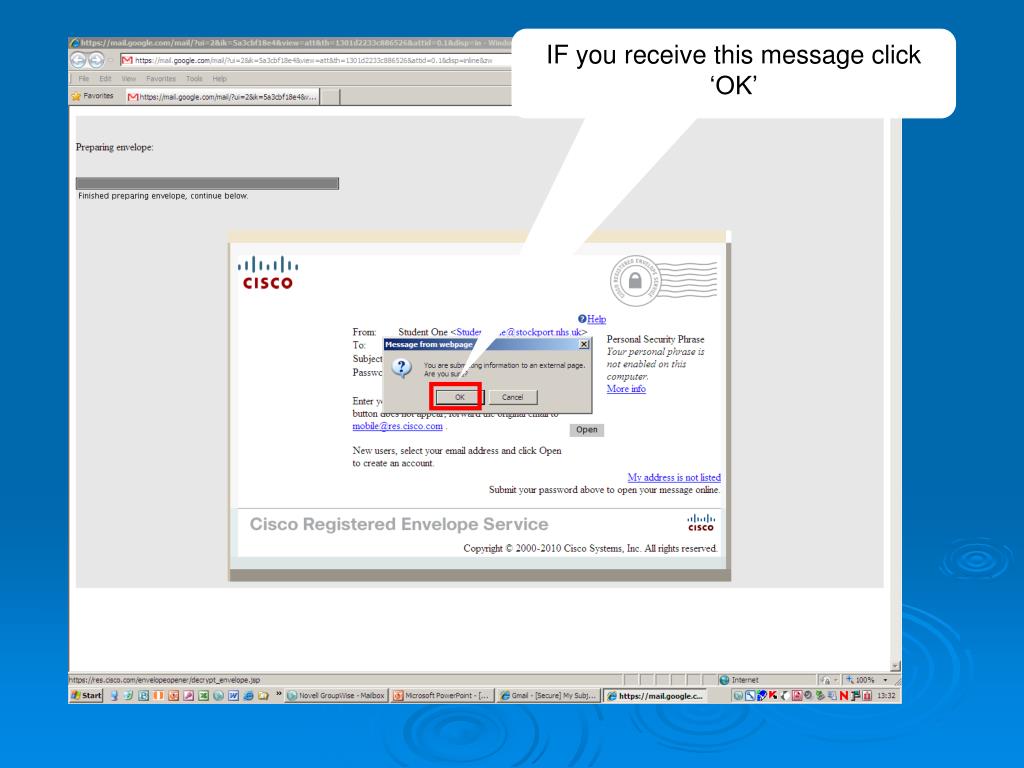The image size is (1024, 768).
Task: Click 'Finished preparing envelope, continue below.' text
Action: [163, 196]
